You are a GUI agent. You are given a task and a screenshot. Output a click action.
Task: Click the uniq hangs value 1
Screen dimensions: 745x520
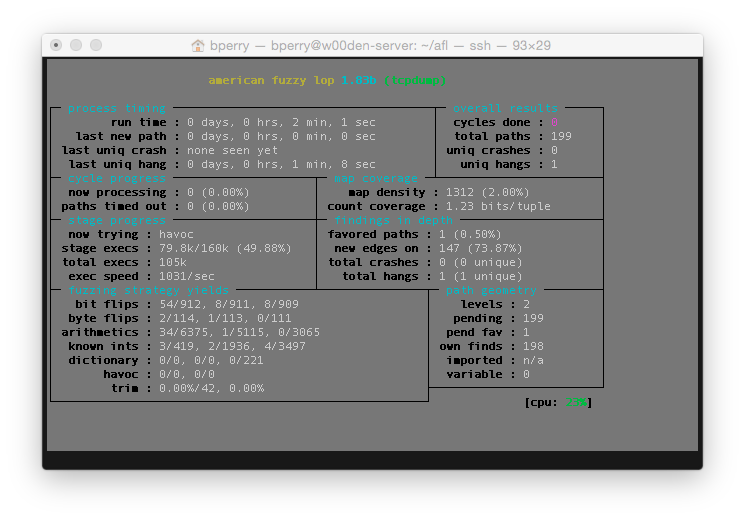tap(554, 164)
